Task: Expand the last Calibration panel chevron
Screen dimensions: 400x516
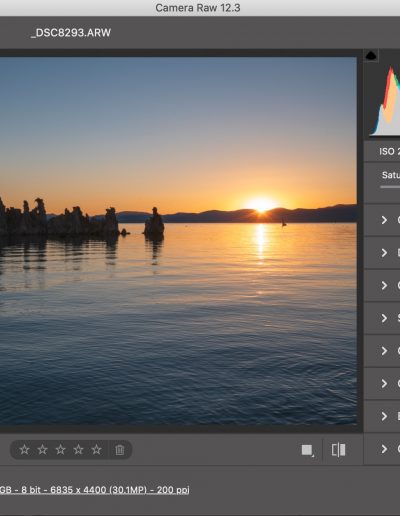Action: [x=384, y=449]
